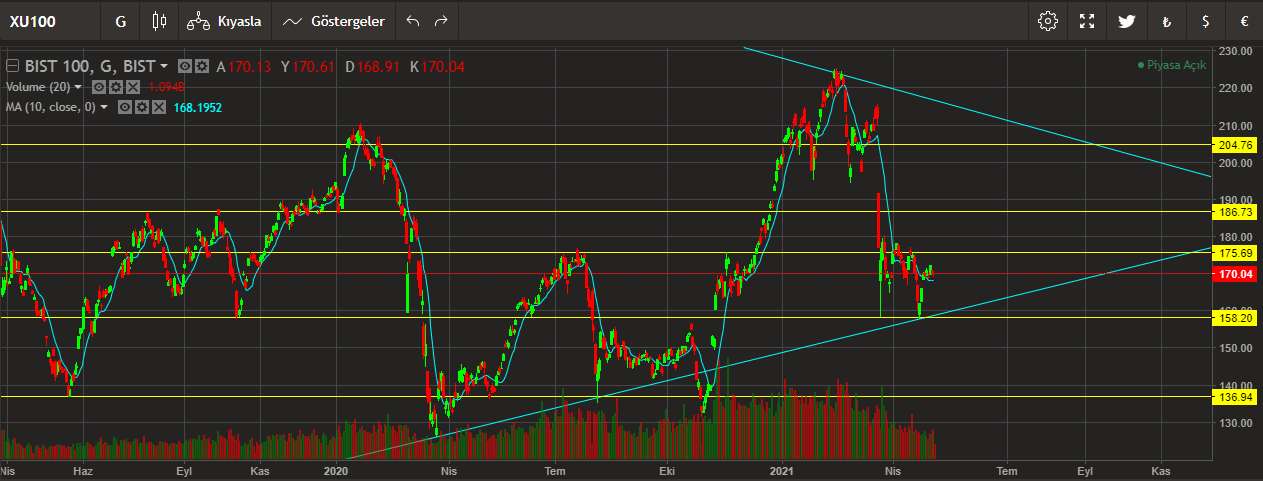Open BIST 100 series settings gear
This screenshot has height=481, width=1263.
201,66
